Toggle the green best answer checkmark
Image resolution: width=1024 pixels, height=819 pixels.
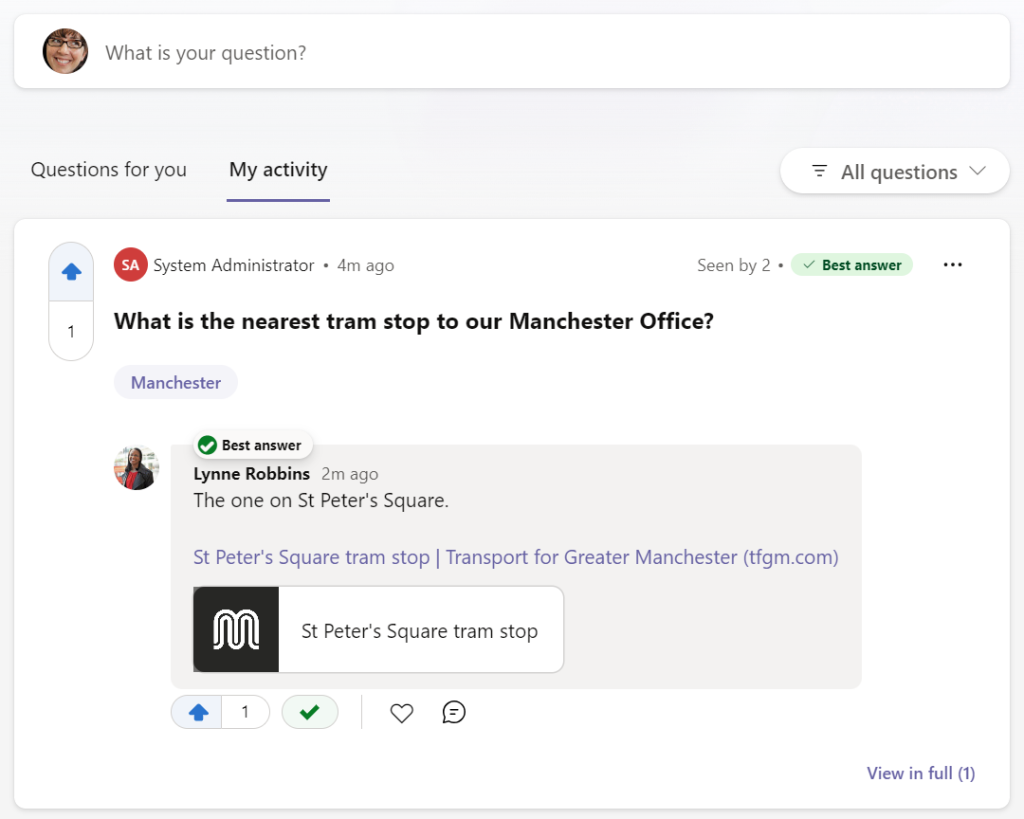click(x=310, y=712)
